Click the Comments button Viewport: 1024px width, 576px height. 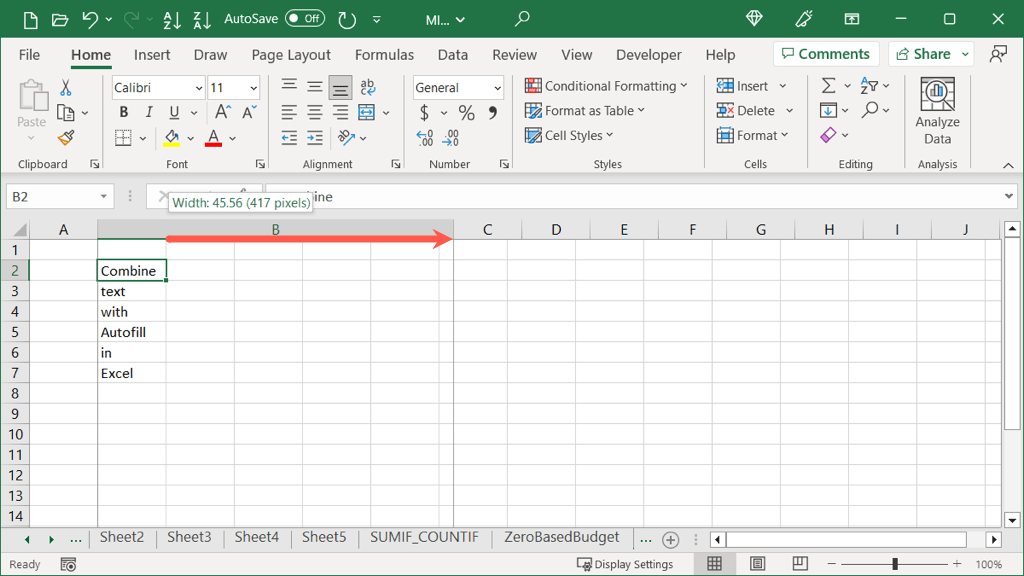[x=825, y=54]
